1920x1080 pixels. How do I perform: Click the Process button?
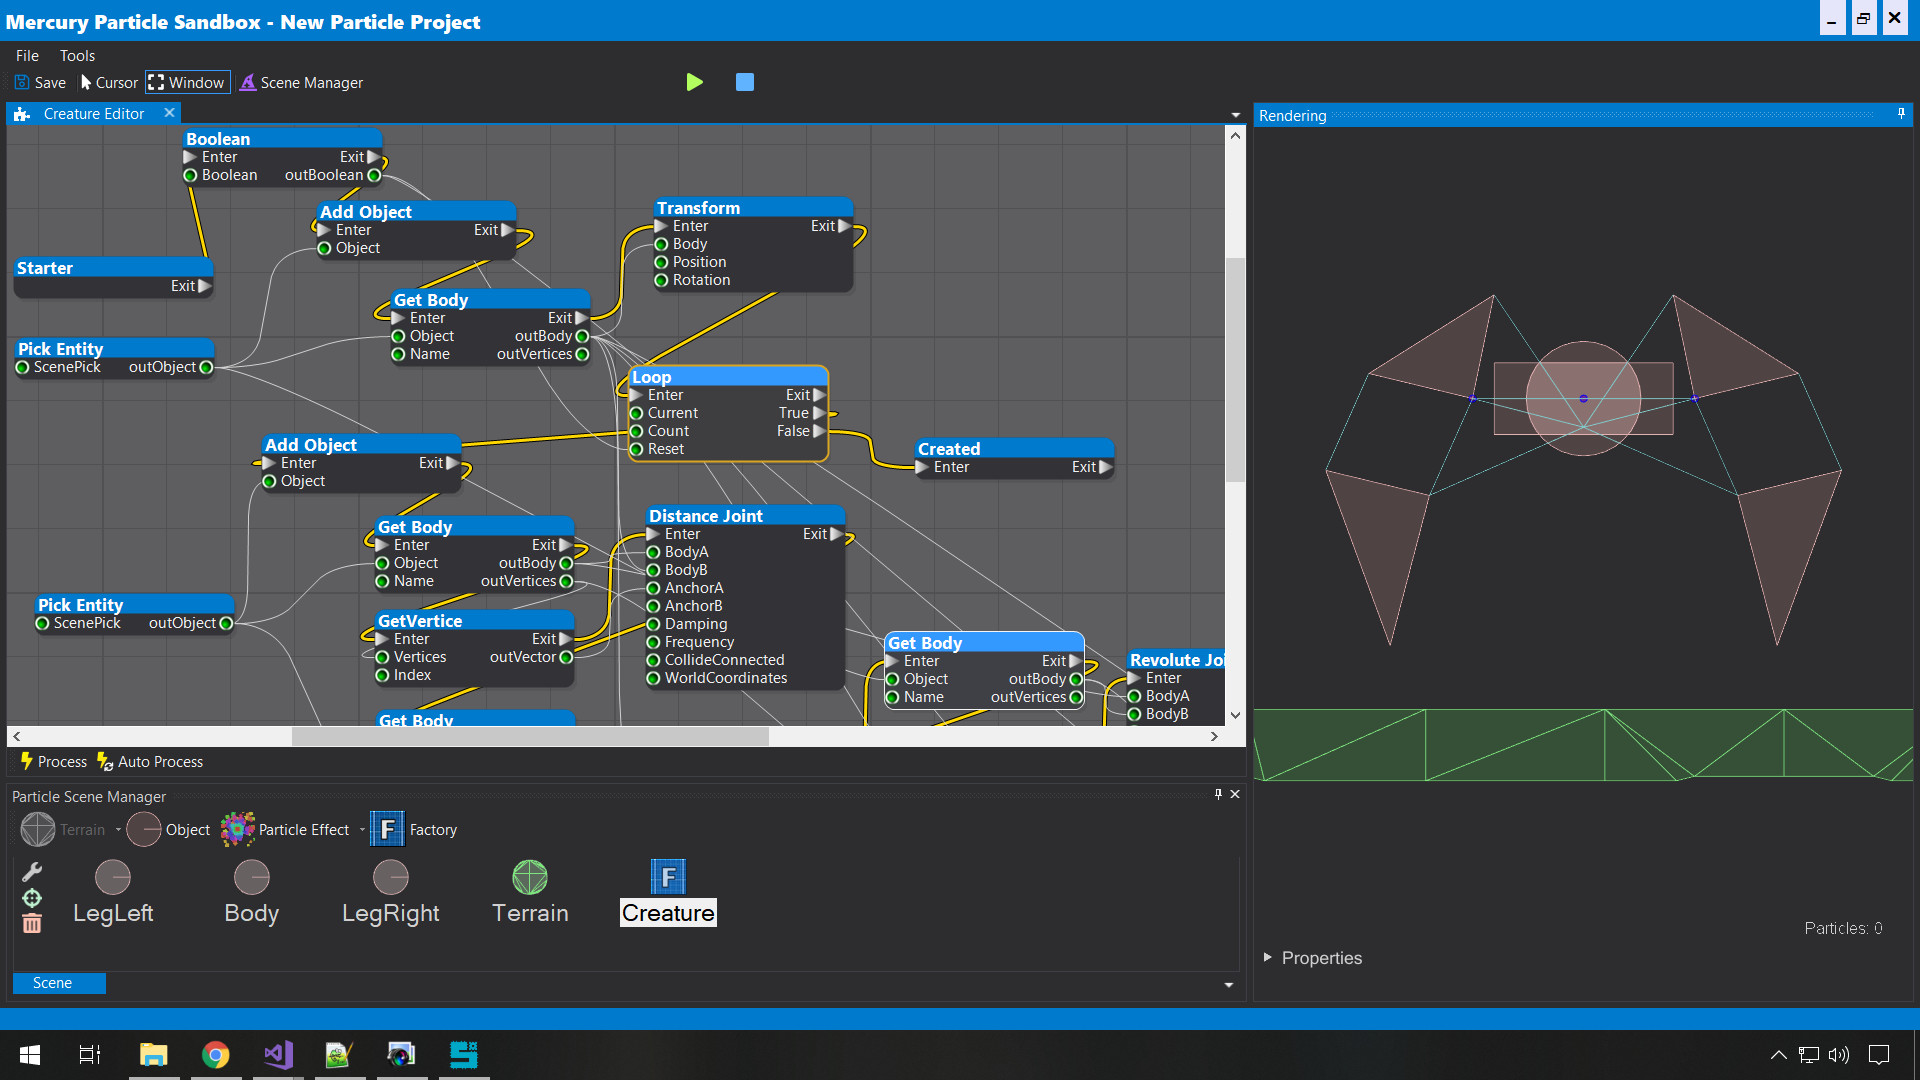(x=54, y=762)
